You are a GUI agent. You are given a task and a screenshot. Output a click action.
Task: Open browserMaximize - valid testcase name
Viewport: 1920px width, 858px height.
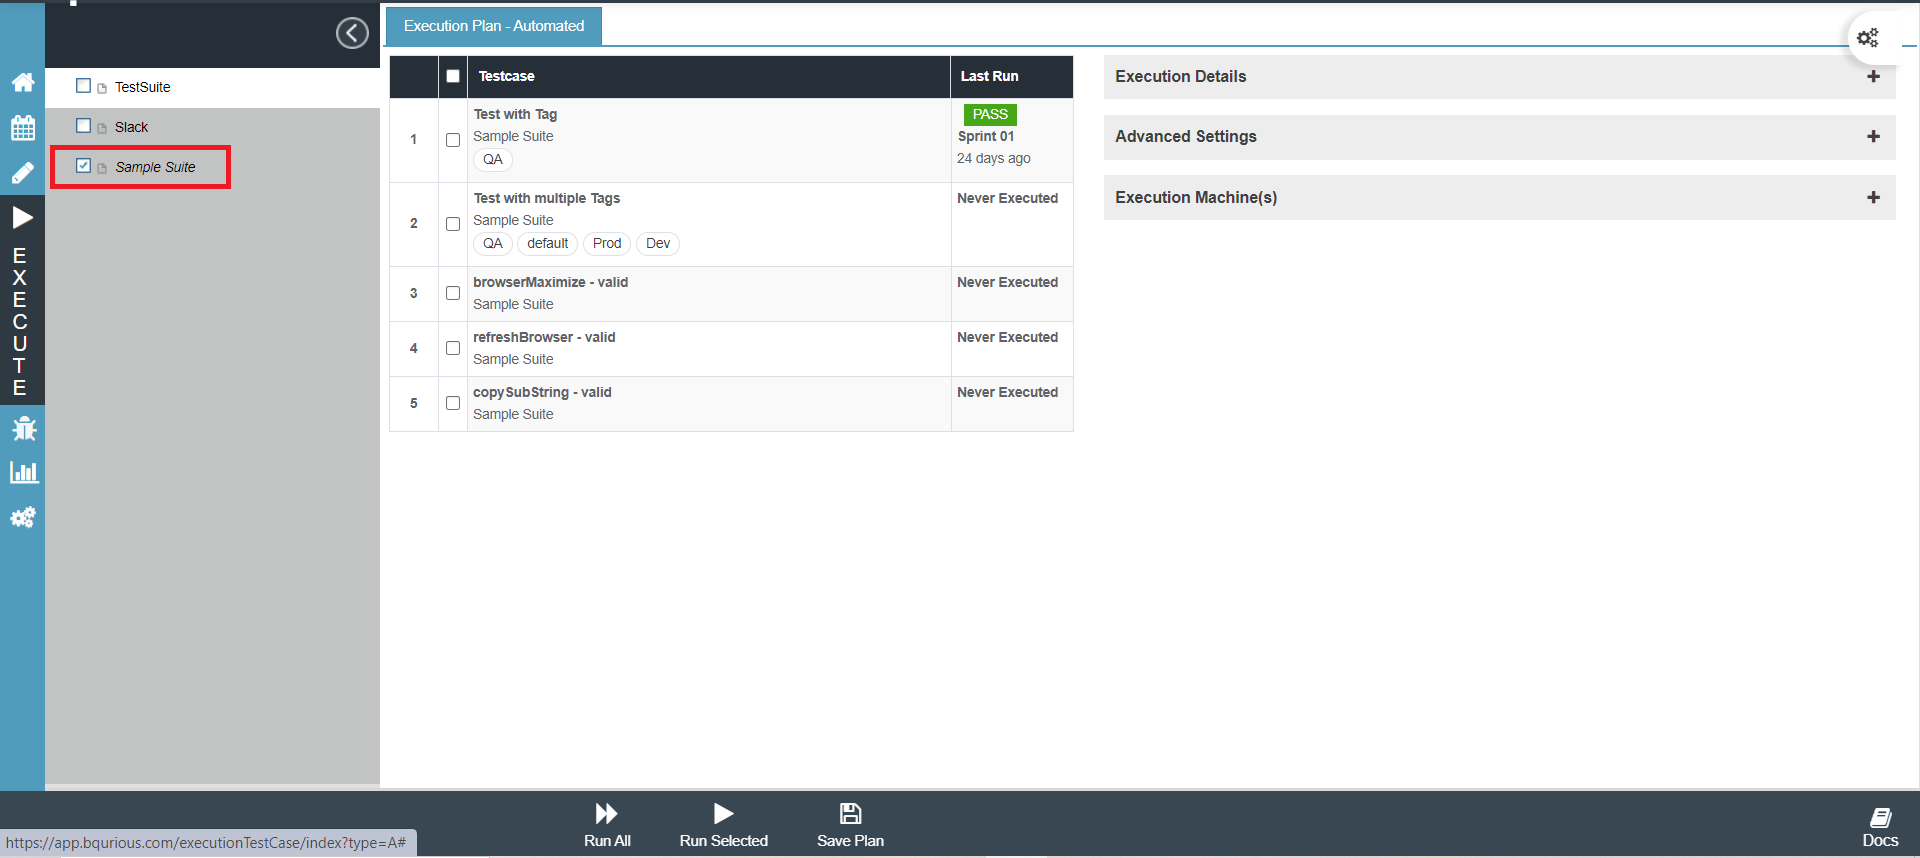[x=550, y=283]
